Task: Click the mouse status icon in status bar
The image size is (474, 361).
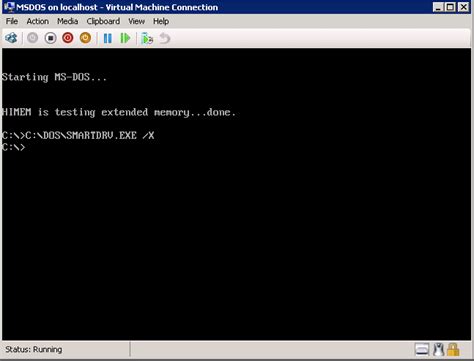Action: 439,350
